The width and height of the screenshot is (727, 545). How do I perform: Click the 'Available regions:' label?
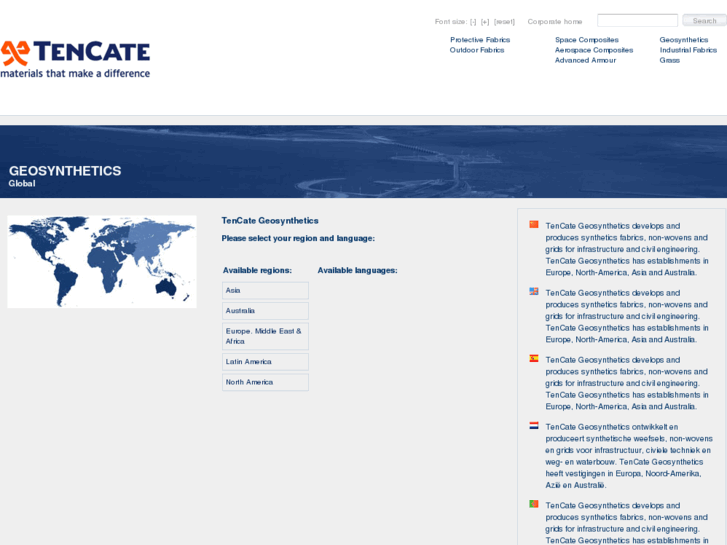(257, 270)
